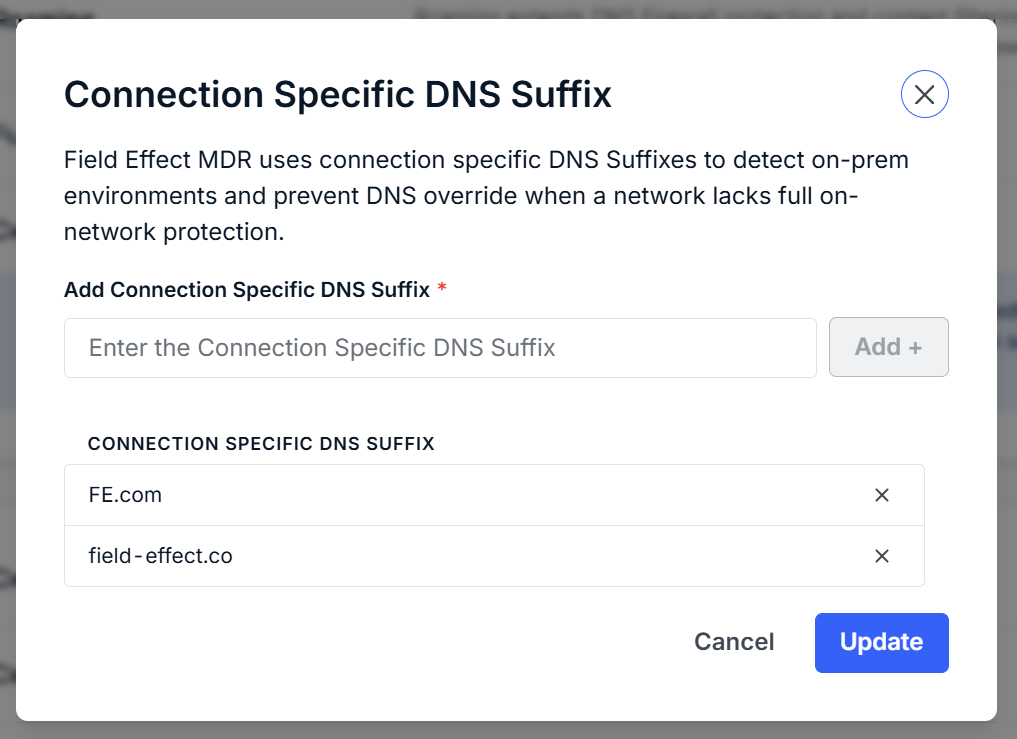
Task: Select the FE.com list row text
Action: point(125,495)
